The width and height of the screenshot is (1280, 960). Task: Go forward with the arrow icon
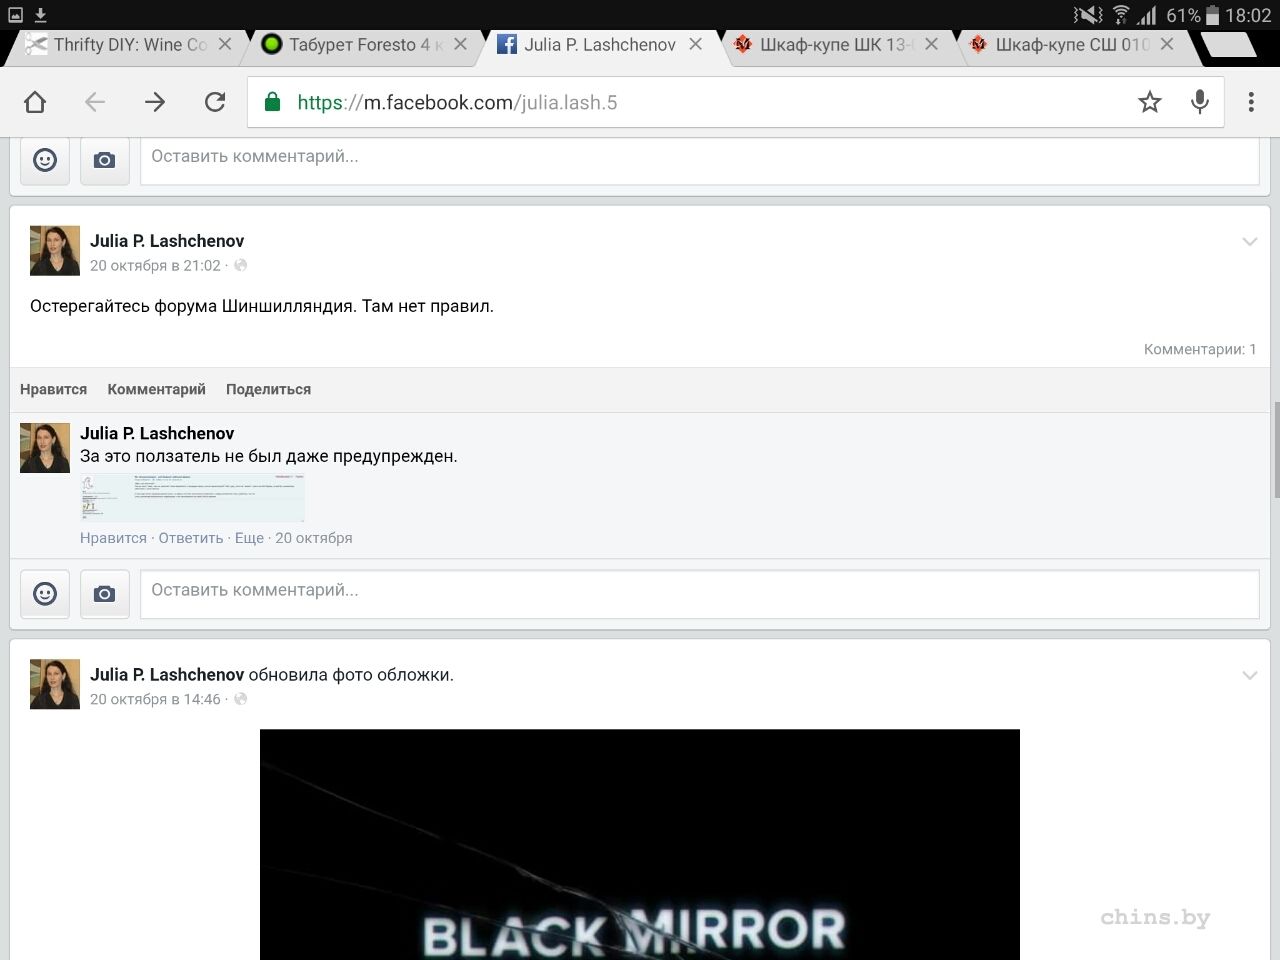pyautogui.click(x=155, y=102)
